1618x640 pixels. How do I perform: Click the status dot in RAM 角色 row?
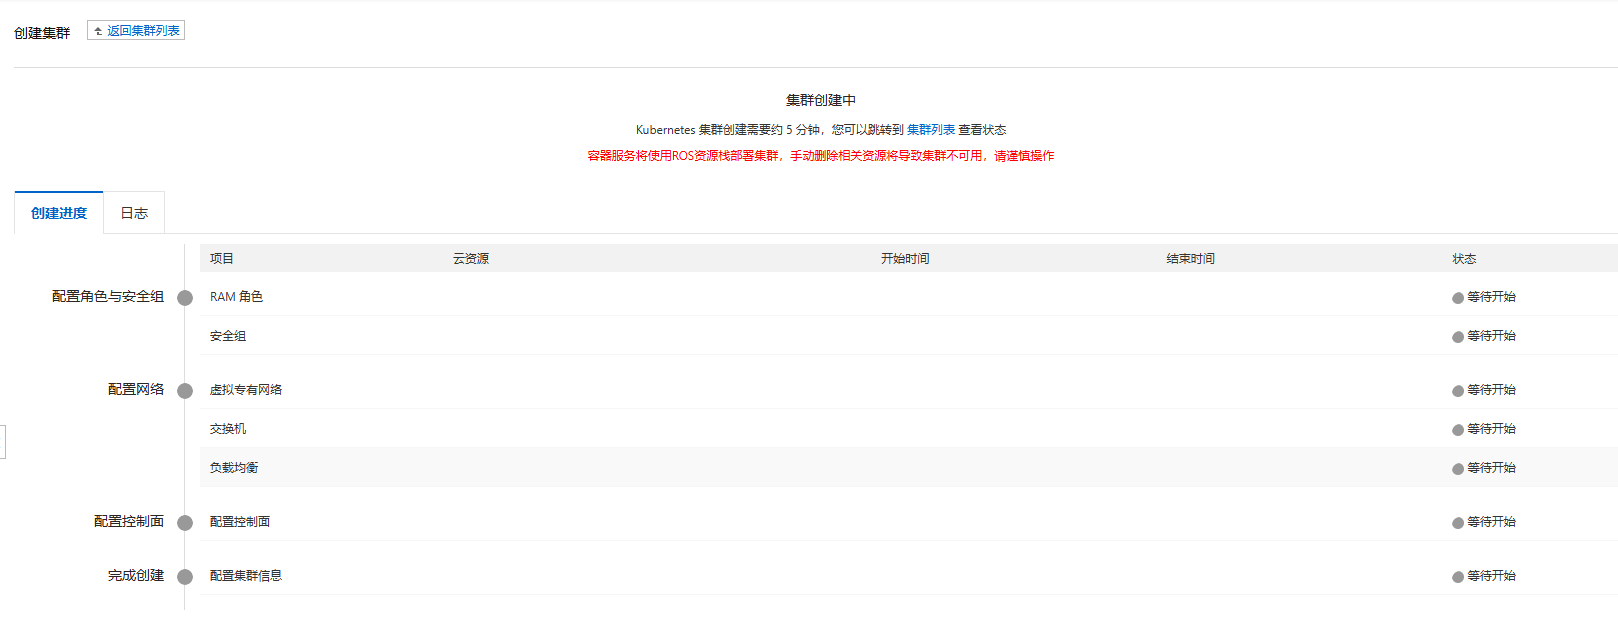[x=1458, y=298]
